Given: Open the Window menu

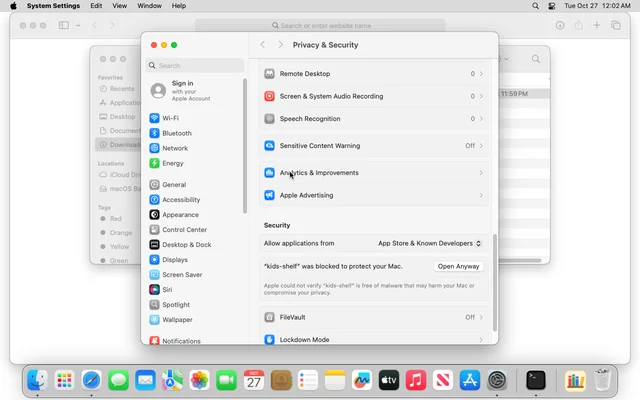Looking at the screenshot, I should coord(149,6).
